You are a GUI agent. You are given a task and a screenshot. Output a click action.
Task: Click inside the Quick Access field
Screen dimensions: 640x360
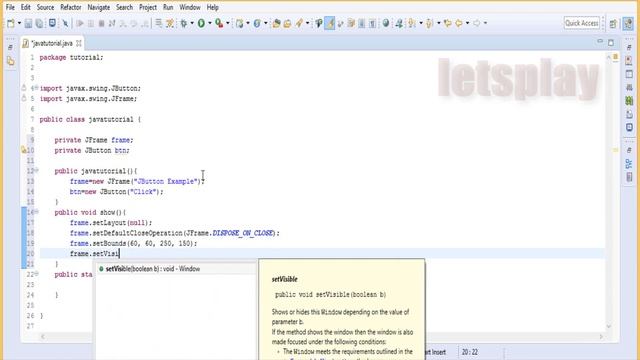click(x=582, y=23)
